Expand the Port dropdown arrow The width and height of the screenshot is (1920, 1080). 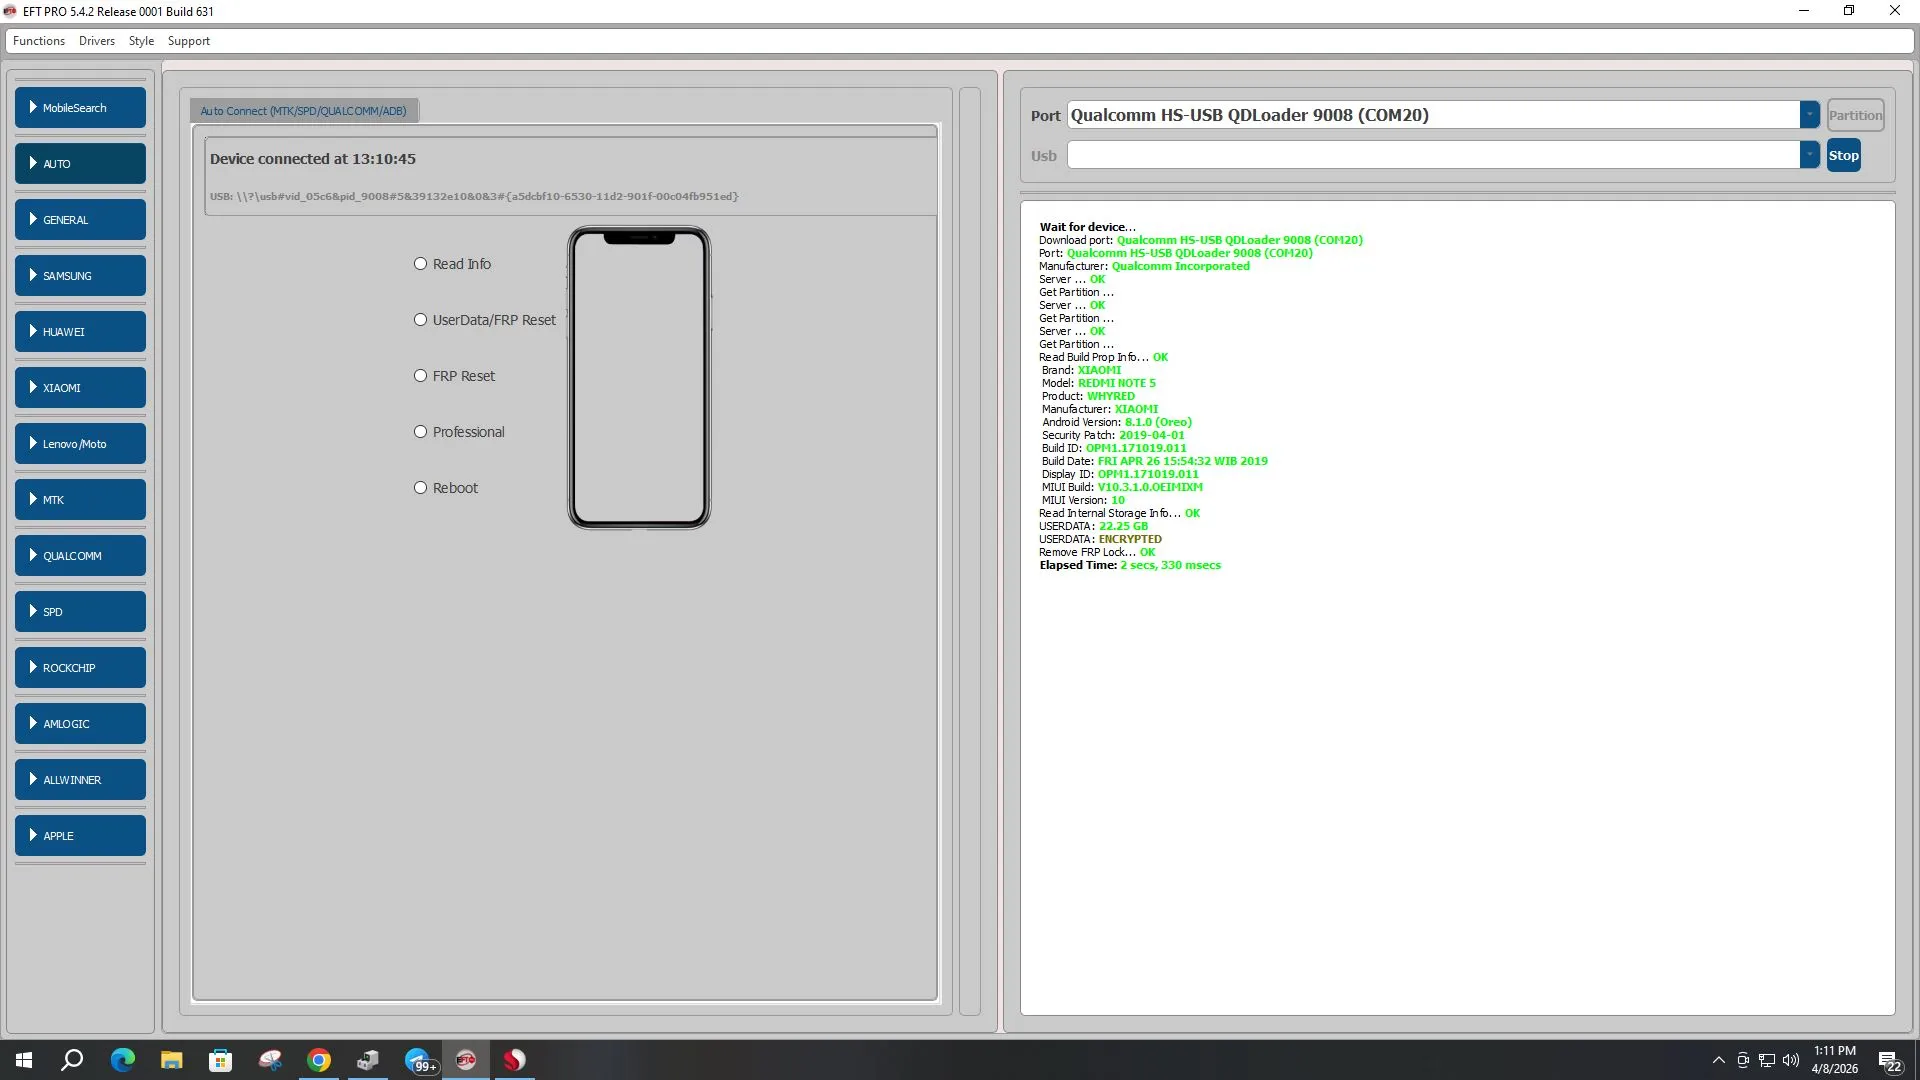pyautogui.click(x=1809, y=115)
